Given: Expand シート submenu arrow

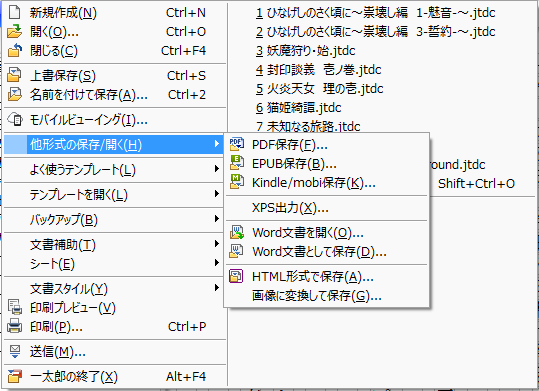Looking at the screenshot, I should [217, 263].
